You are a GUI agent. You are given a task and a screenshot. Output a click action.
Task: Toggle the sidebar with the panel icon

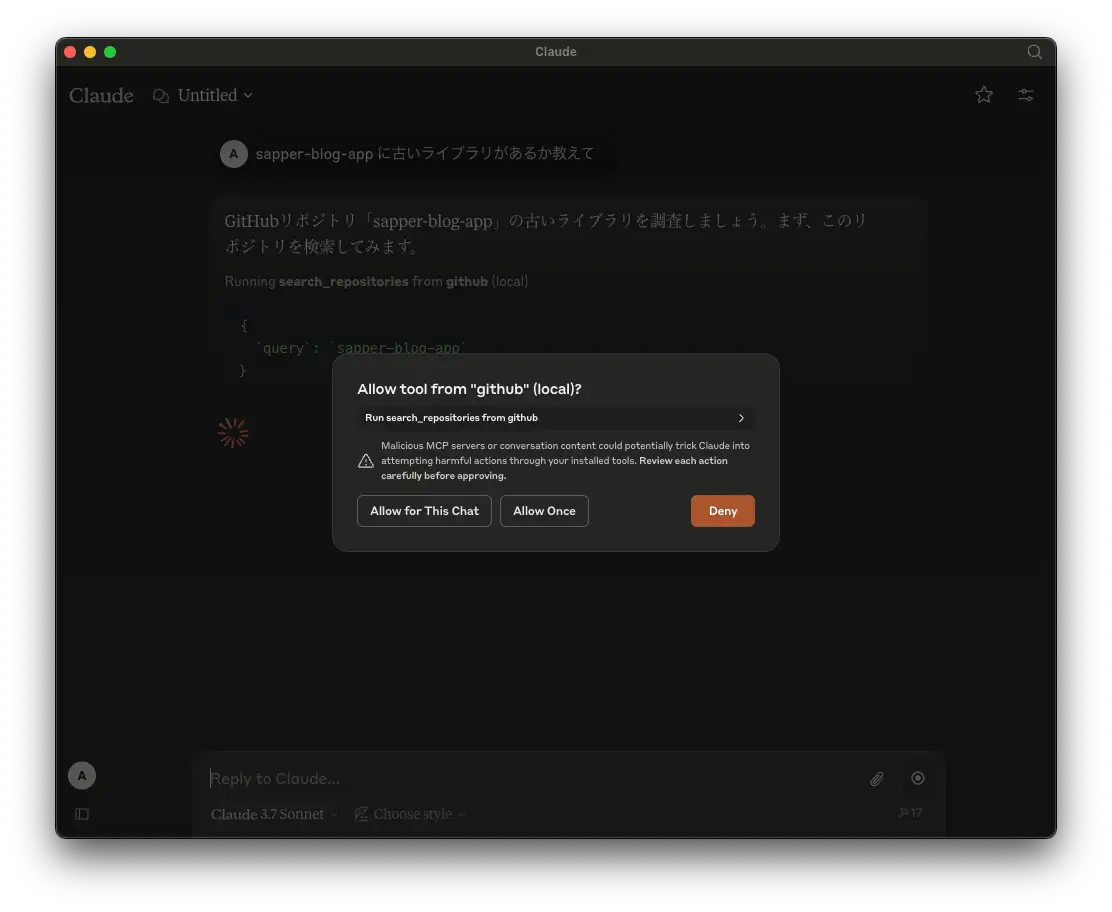pyautogui.click(x=81, y=813)
